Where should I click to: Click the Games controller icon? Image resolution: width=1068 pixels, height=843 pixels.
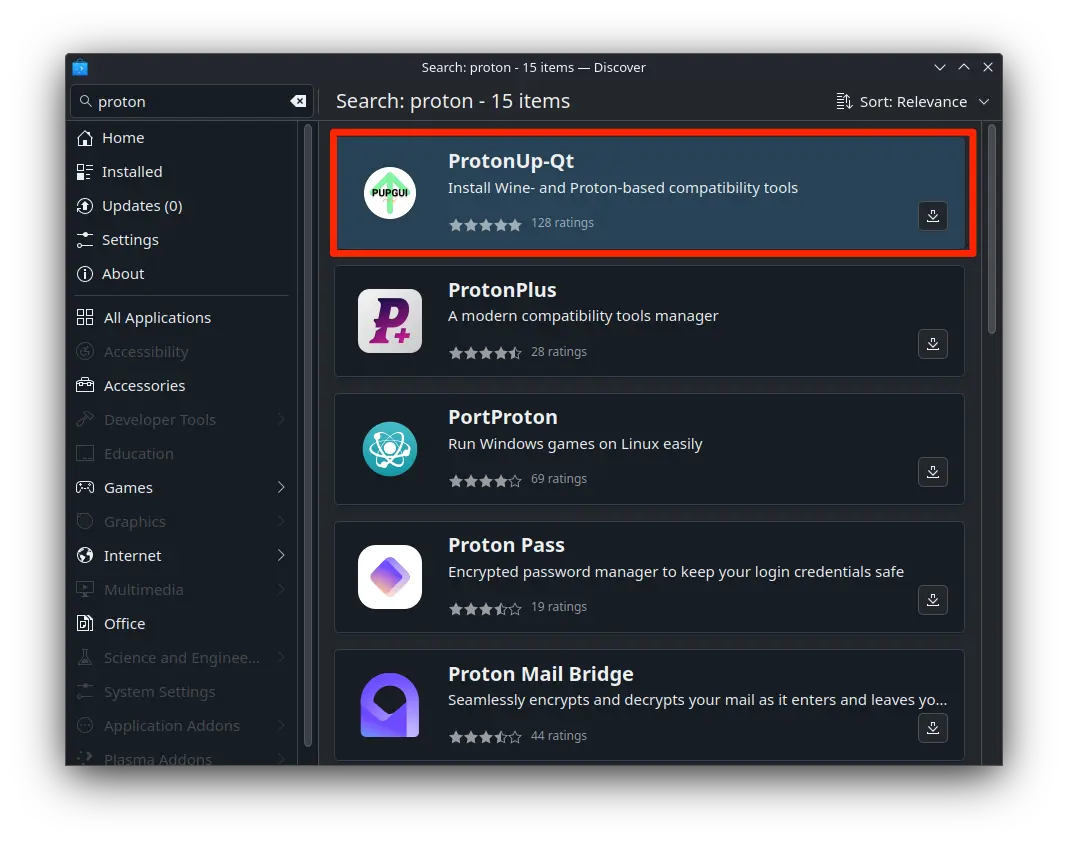85,488
